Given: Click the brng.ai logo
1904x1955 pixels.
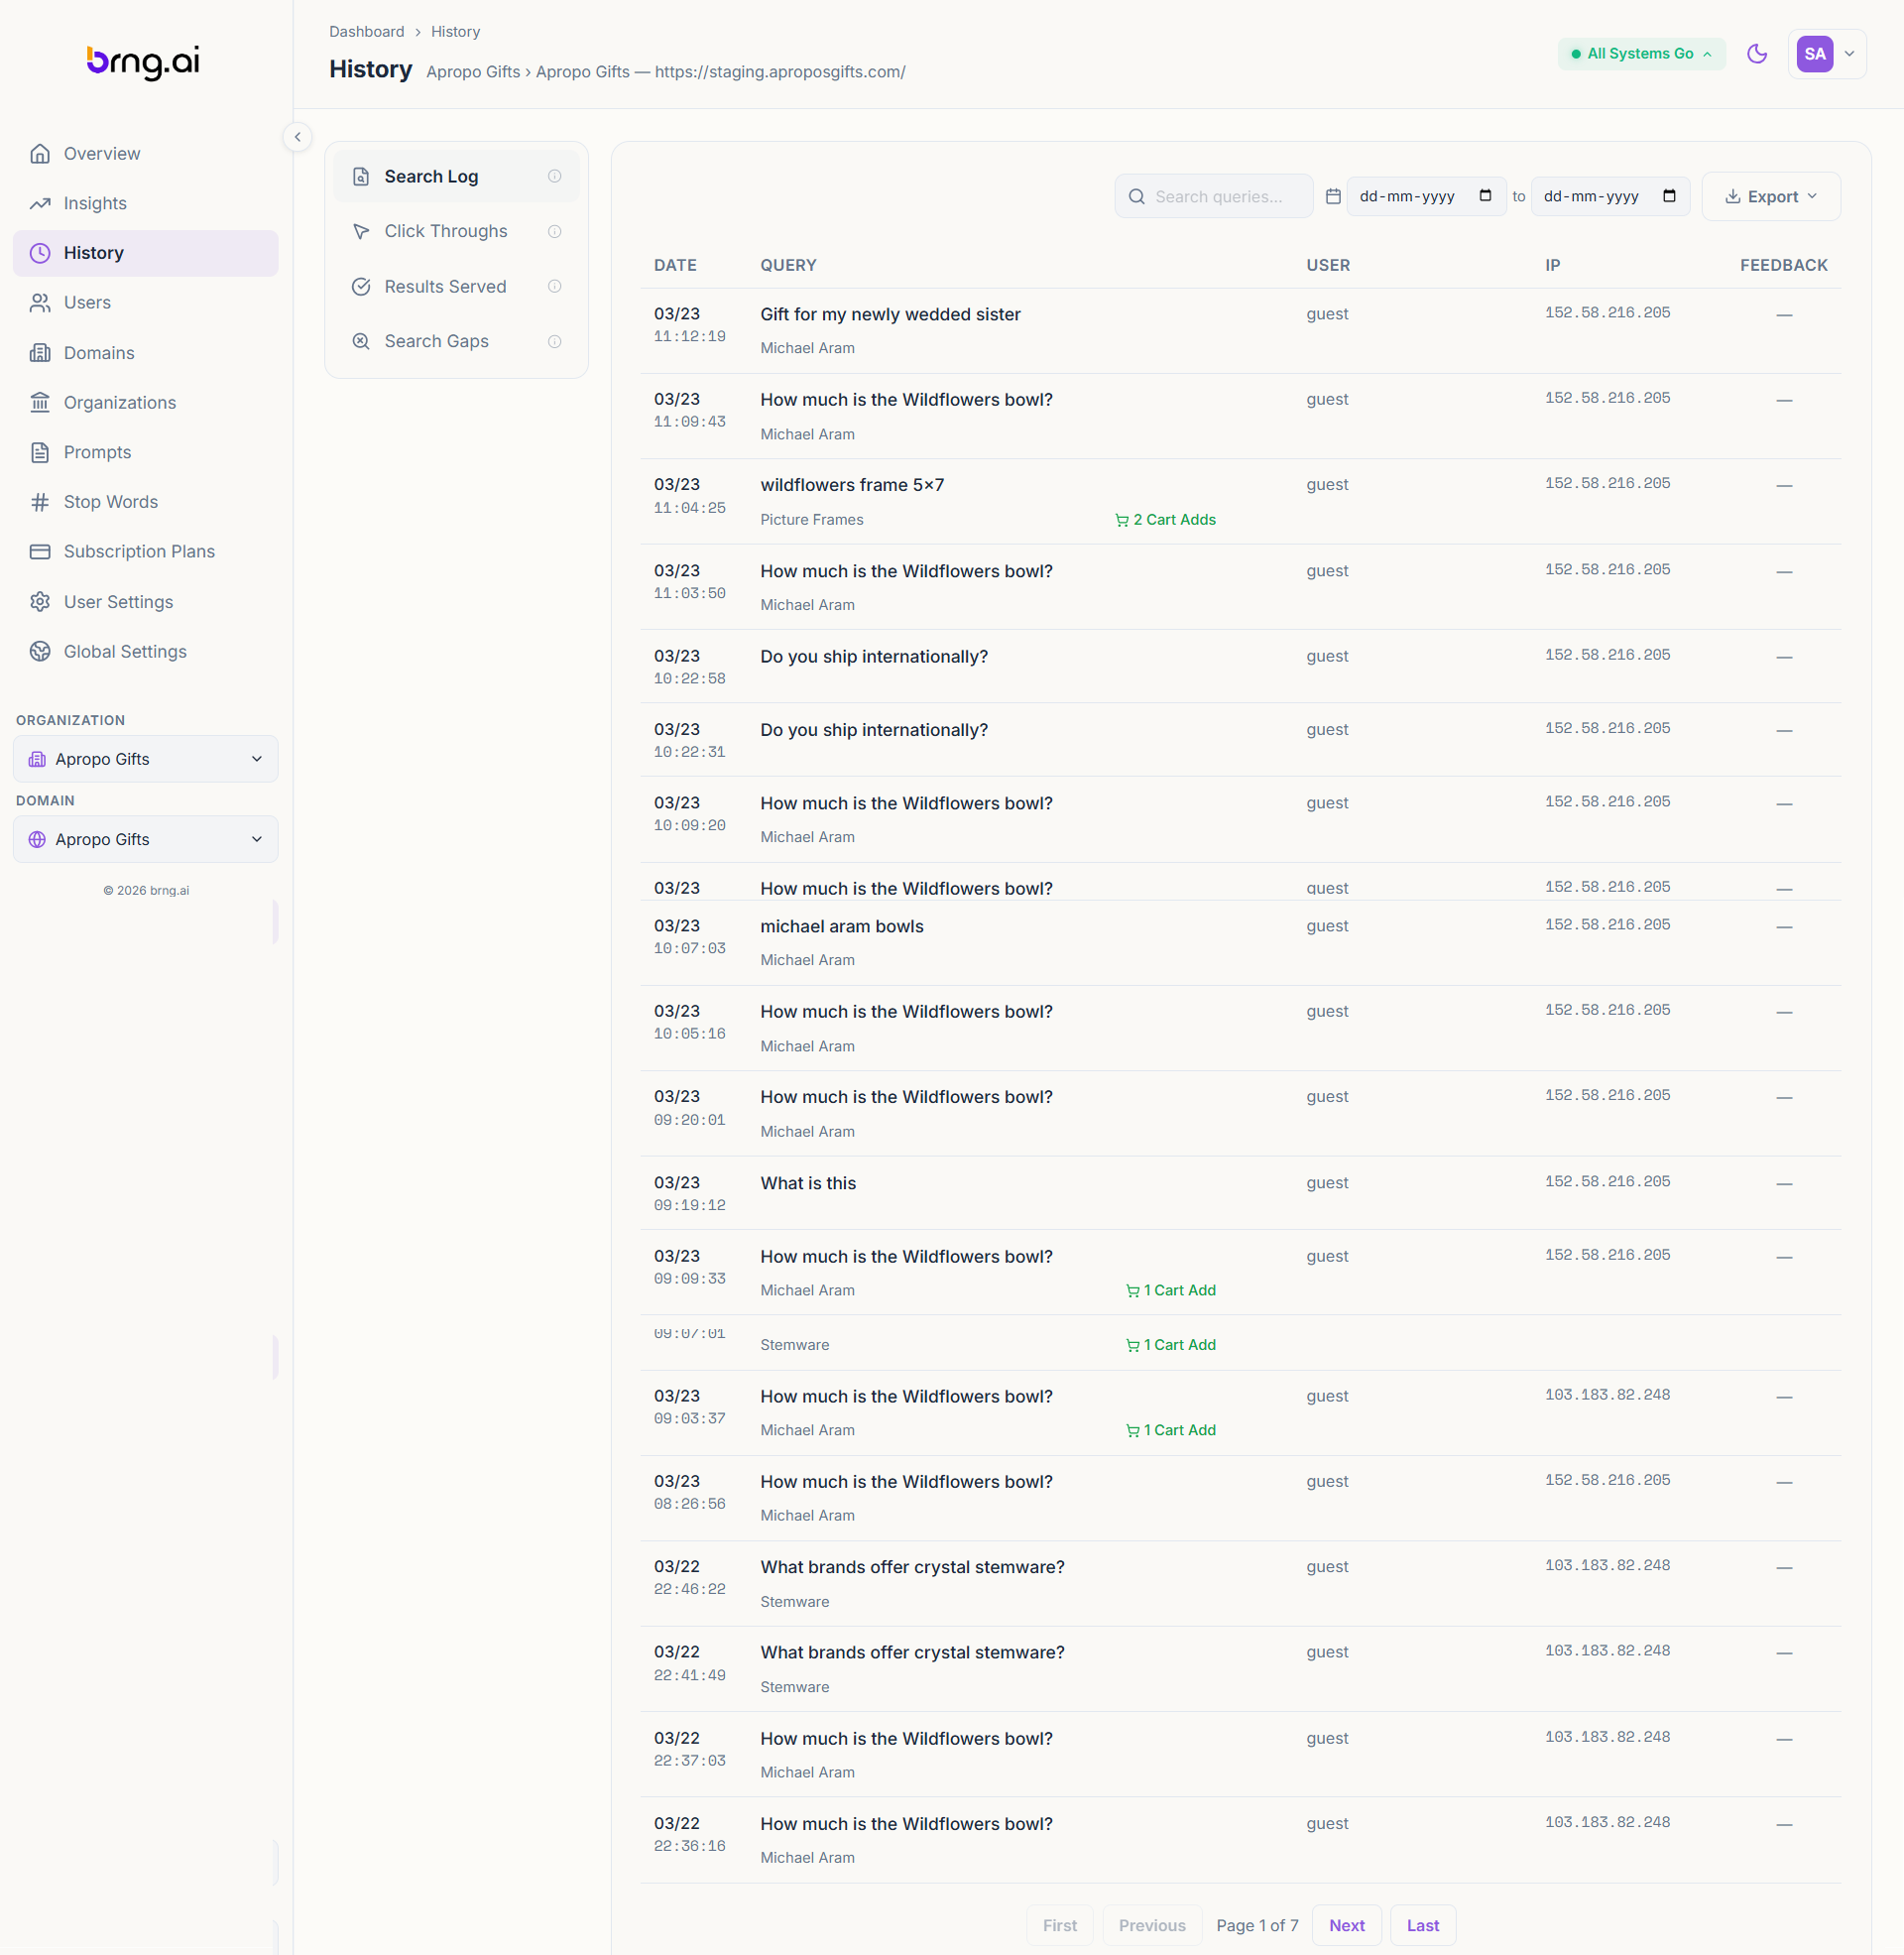Looking at the screenshot, I should 143,62.
